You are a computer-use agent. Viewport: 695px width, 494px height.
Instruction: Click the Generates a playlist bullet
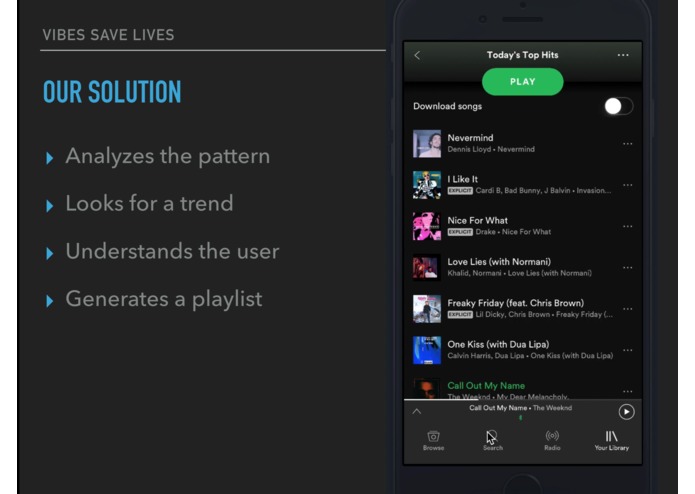click(164, 299)
